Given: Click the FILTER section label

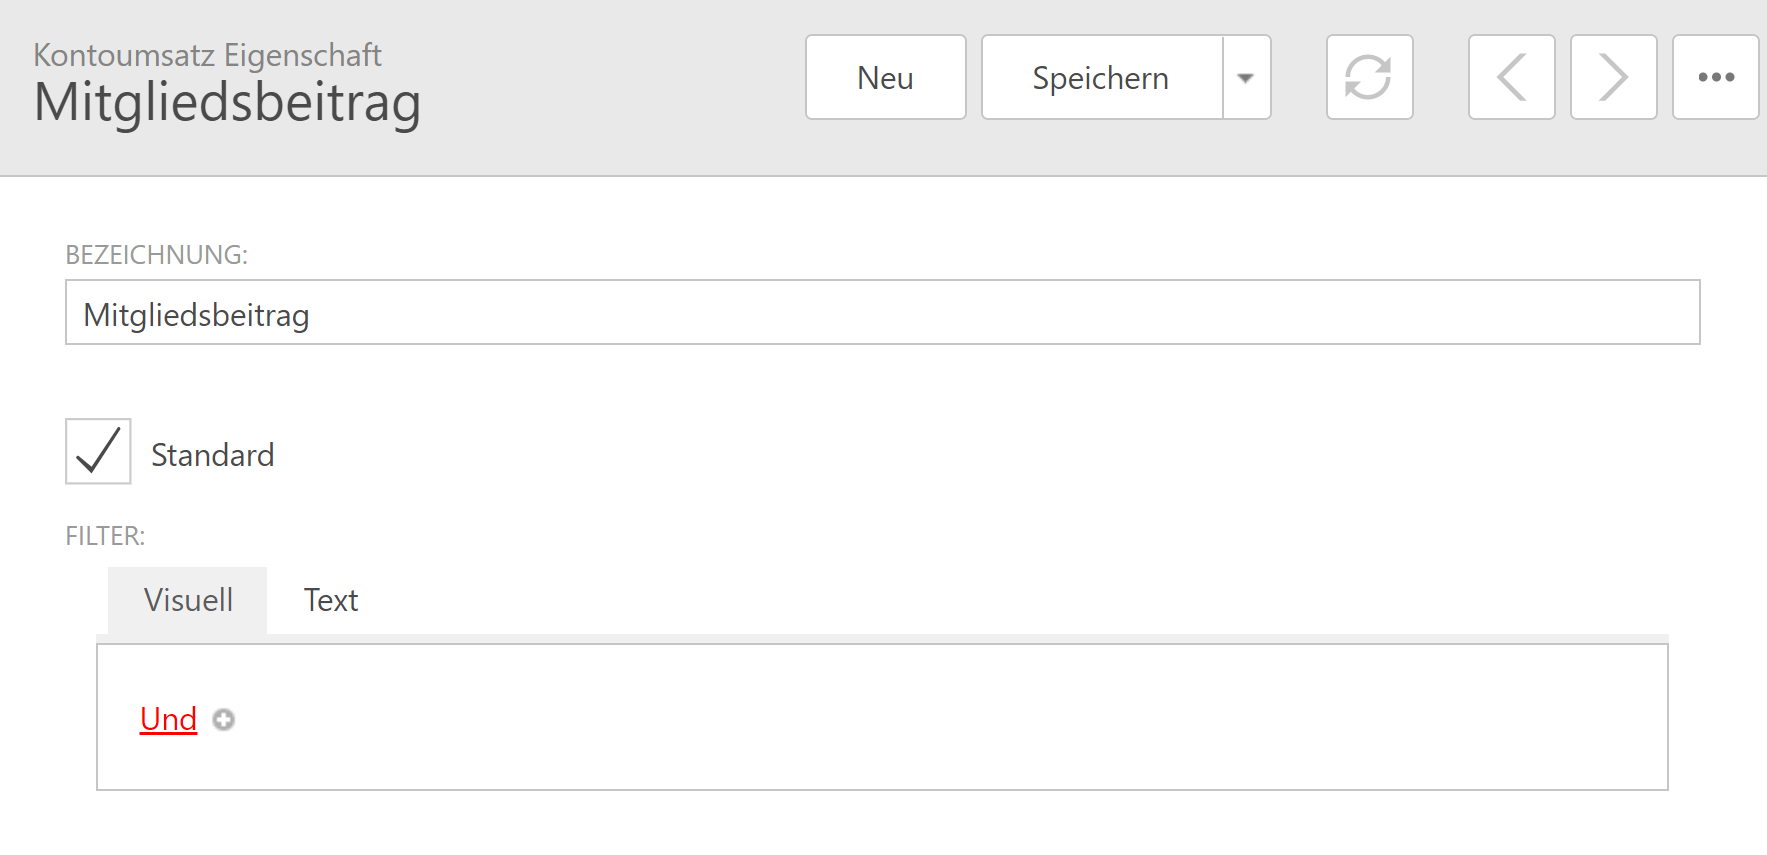Looking at the screenshot, I should 105,536.
